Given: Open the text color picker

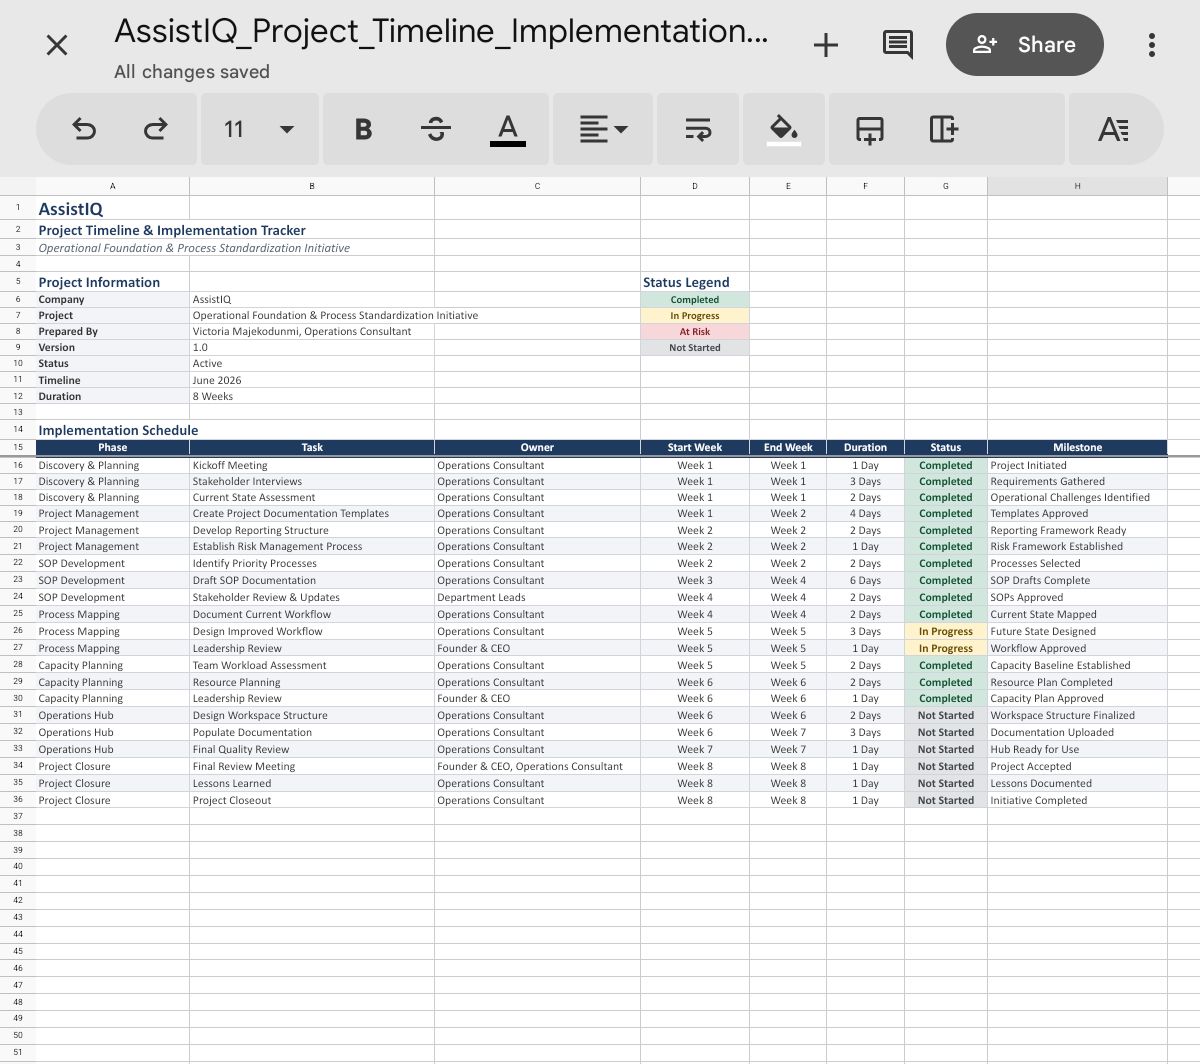Looking at the screenshot, I should point(508,129).
